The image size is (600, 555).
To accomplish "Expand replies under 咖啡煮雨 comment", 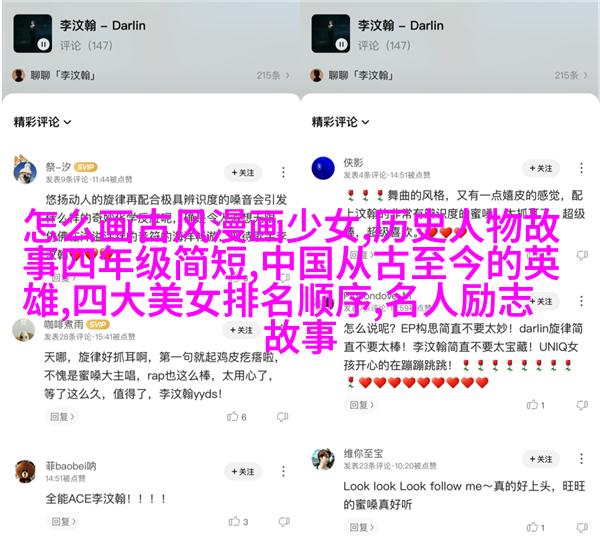I will [62, 416].
